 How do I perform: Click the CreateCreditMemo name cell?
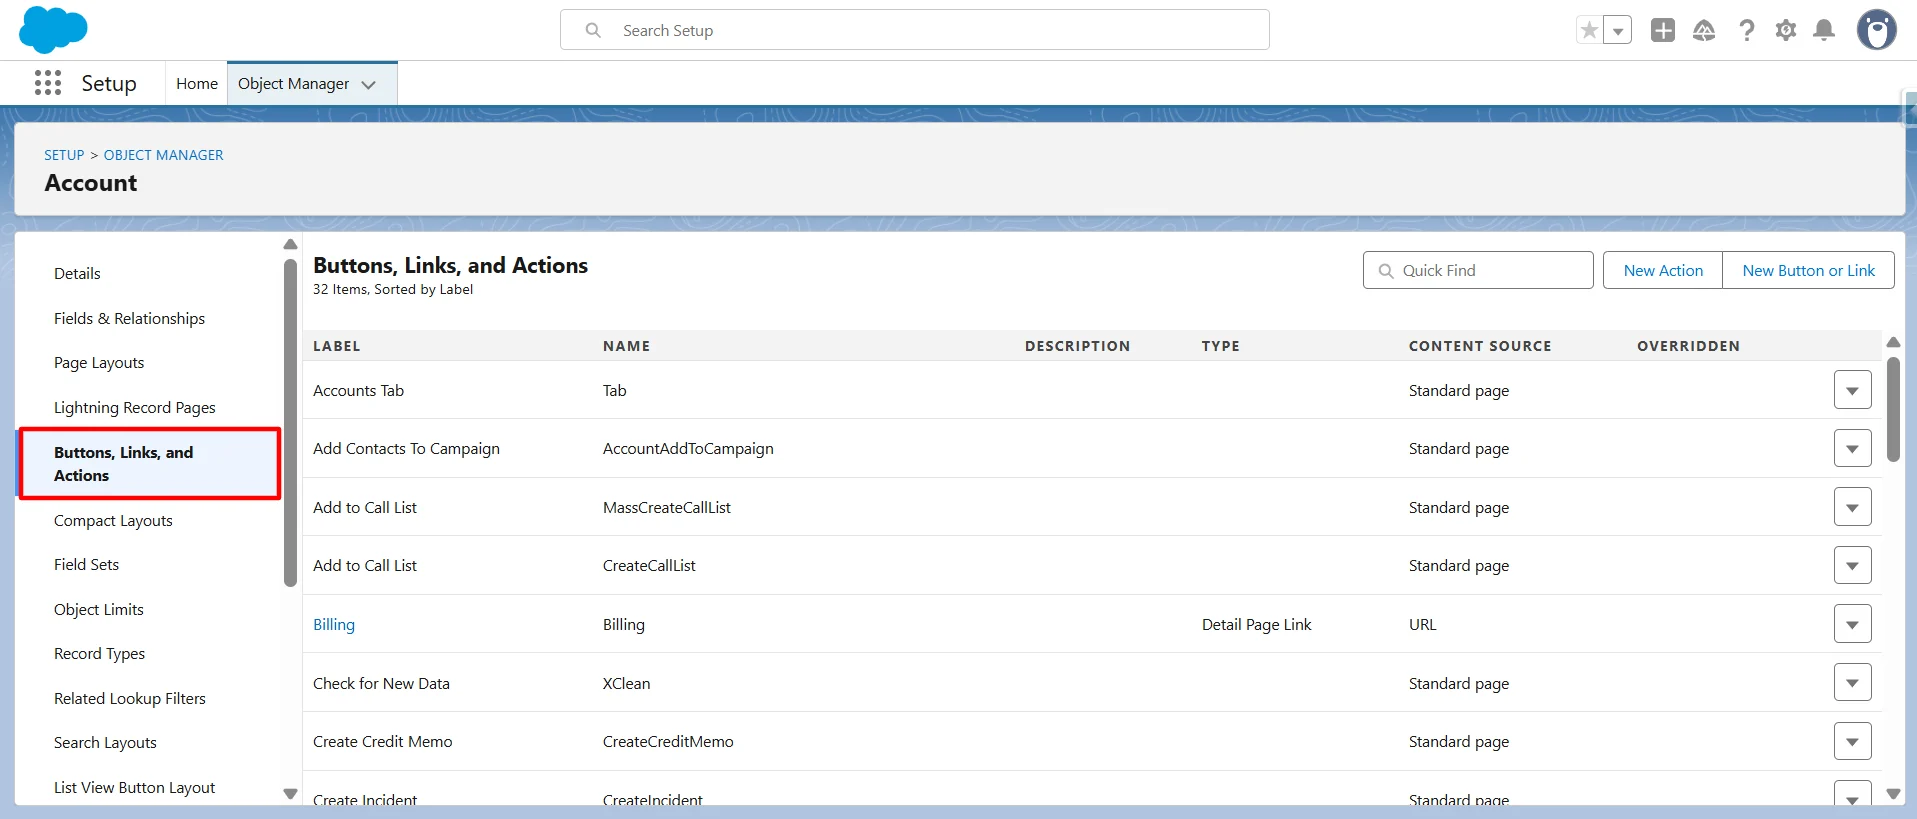[668, 742]
